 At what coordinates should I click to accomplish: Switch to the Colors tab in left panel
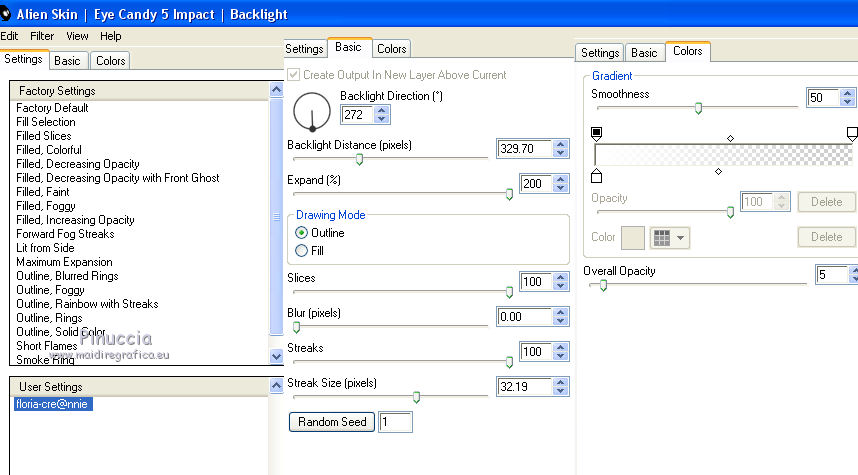(111, 61)
